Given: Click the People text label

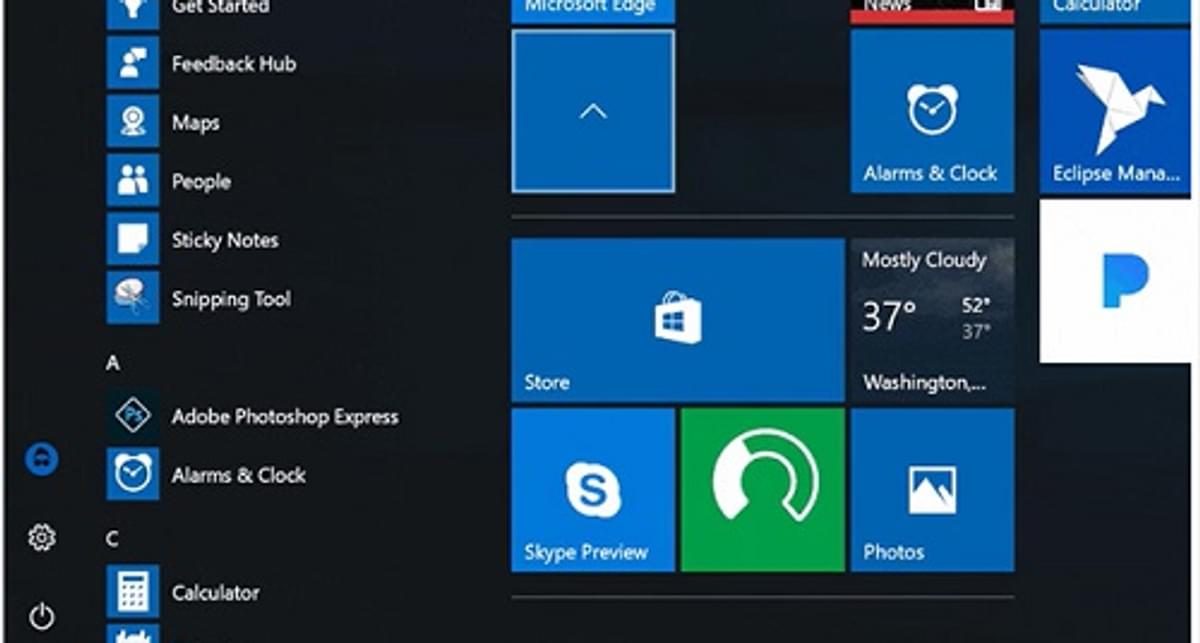Looking at the screenshot, I should point(201,182).
